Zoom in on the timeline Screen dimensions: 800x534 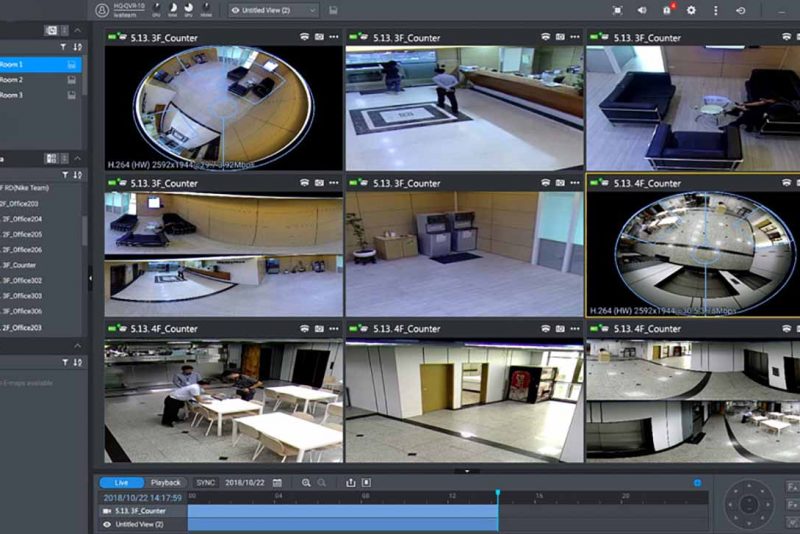306,482
